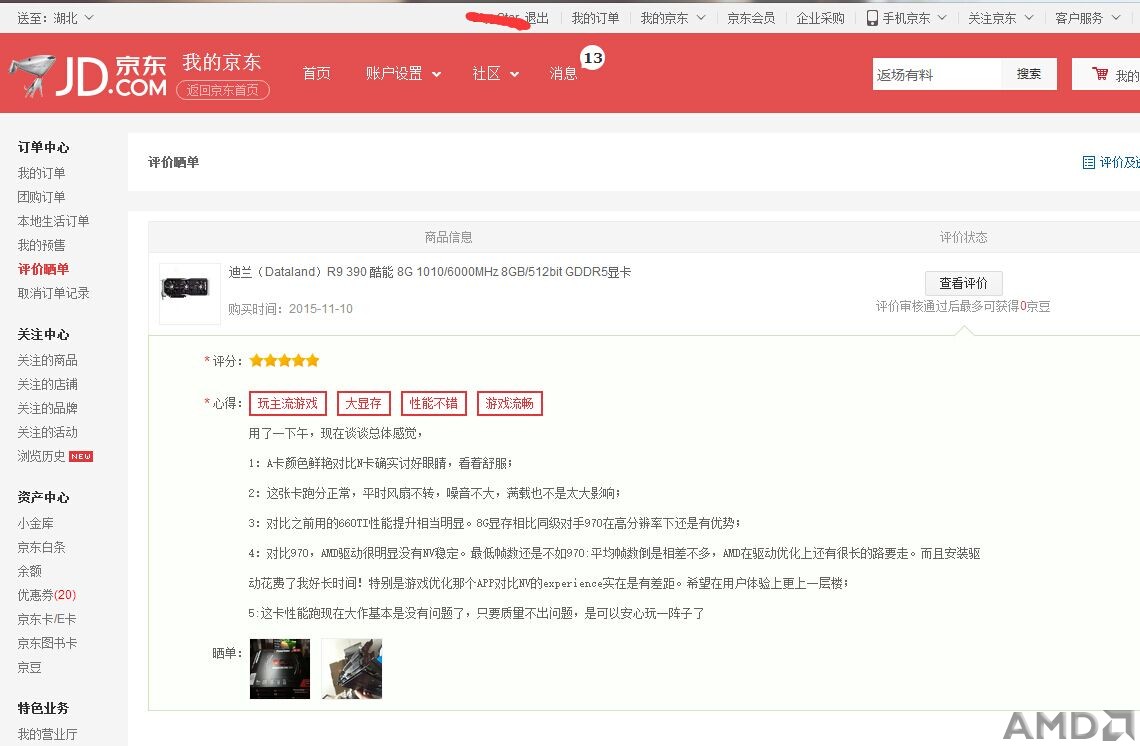The image size is (1140, 746).
Task: Focus the search input field 返场有料
Action: click(x=937, y=74)
